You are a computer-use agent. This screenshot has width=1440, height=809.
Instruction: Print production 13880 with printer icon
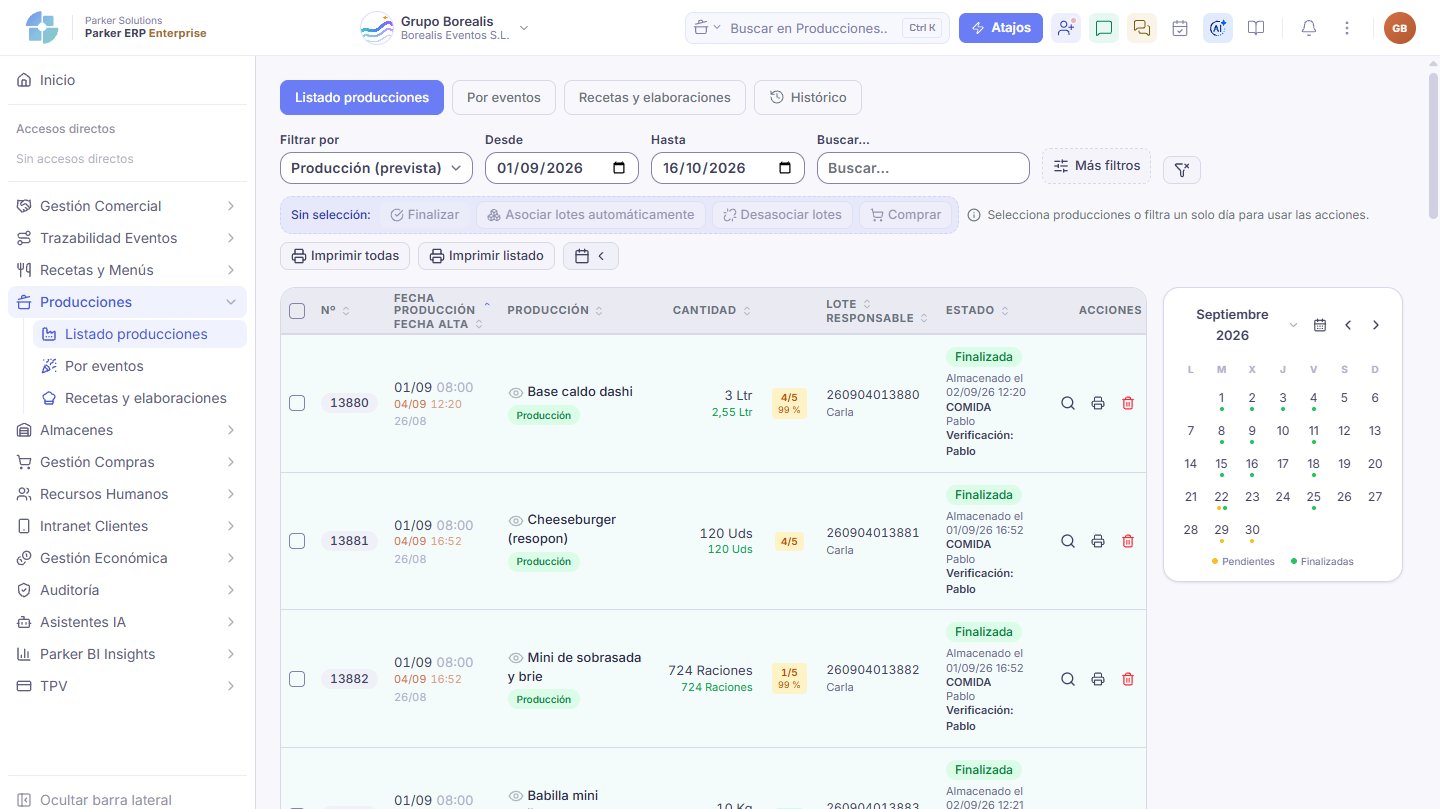(1098, 403)
